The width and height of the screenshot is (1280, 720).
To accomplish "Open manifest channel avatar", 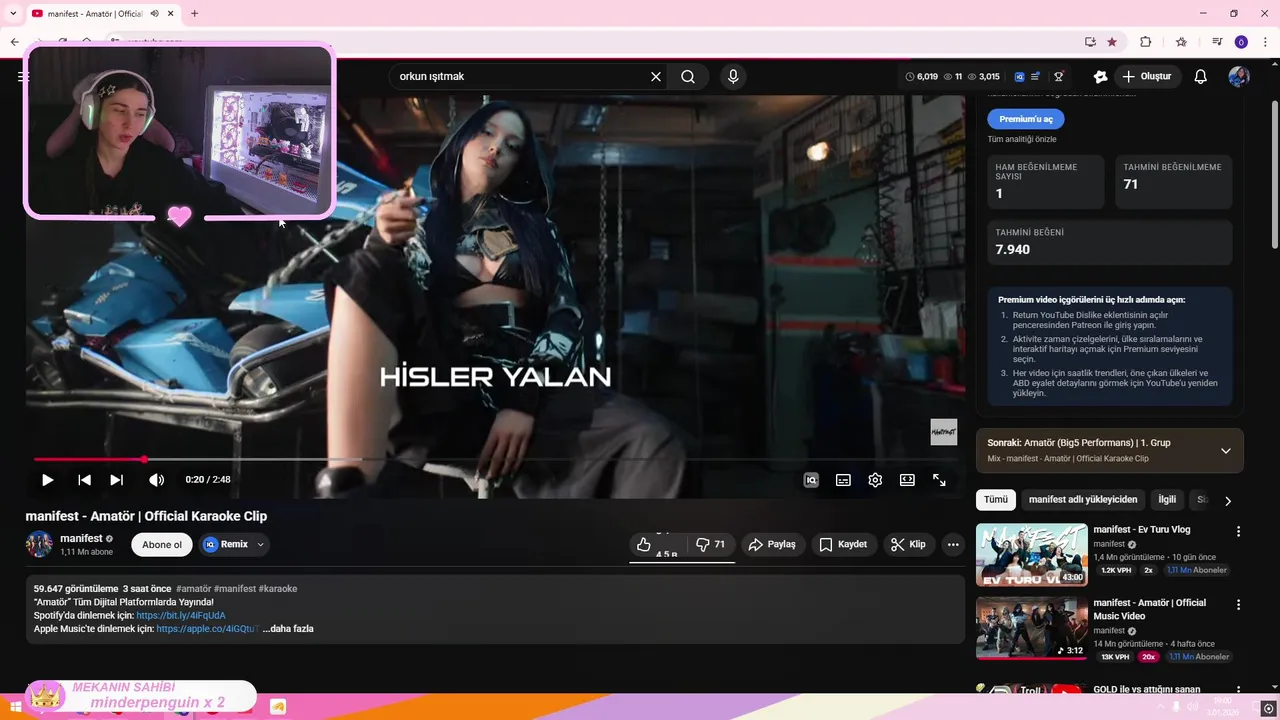I will click(x=39, y=545).
